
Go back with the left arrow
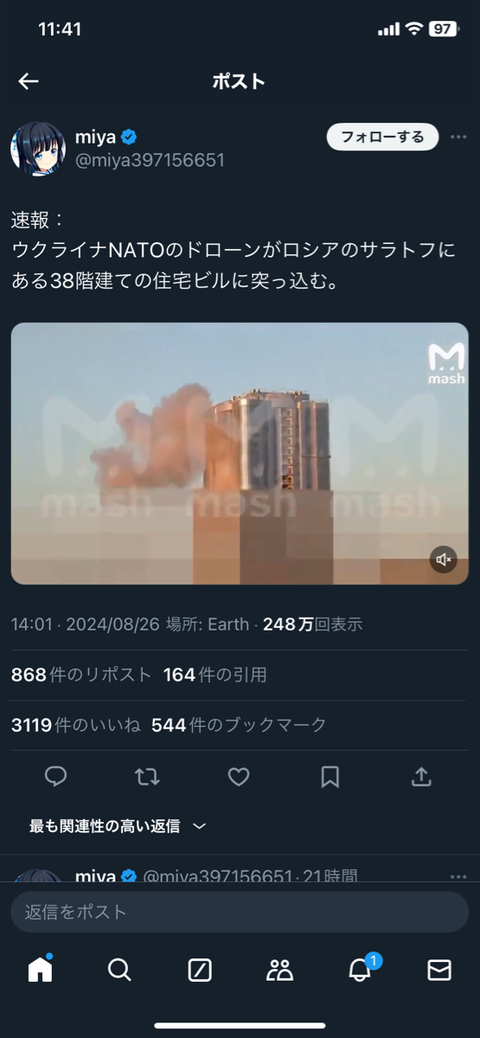(28, 81)
